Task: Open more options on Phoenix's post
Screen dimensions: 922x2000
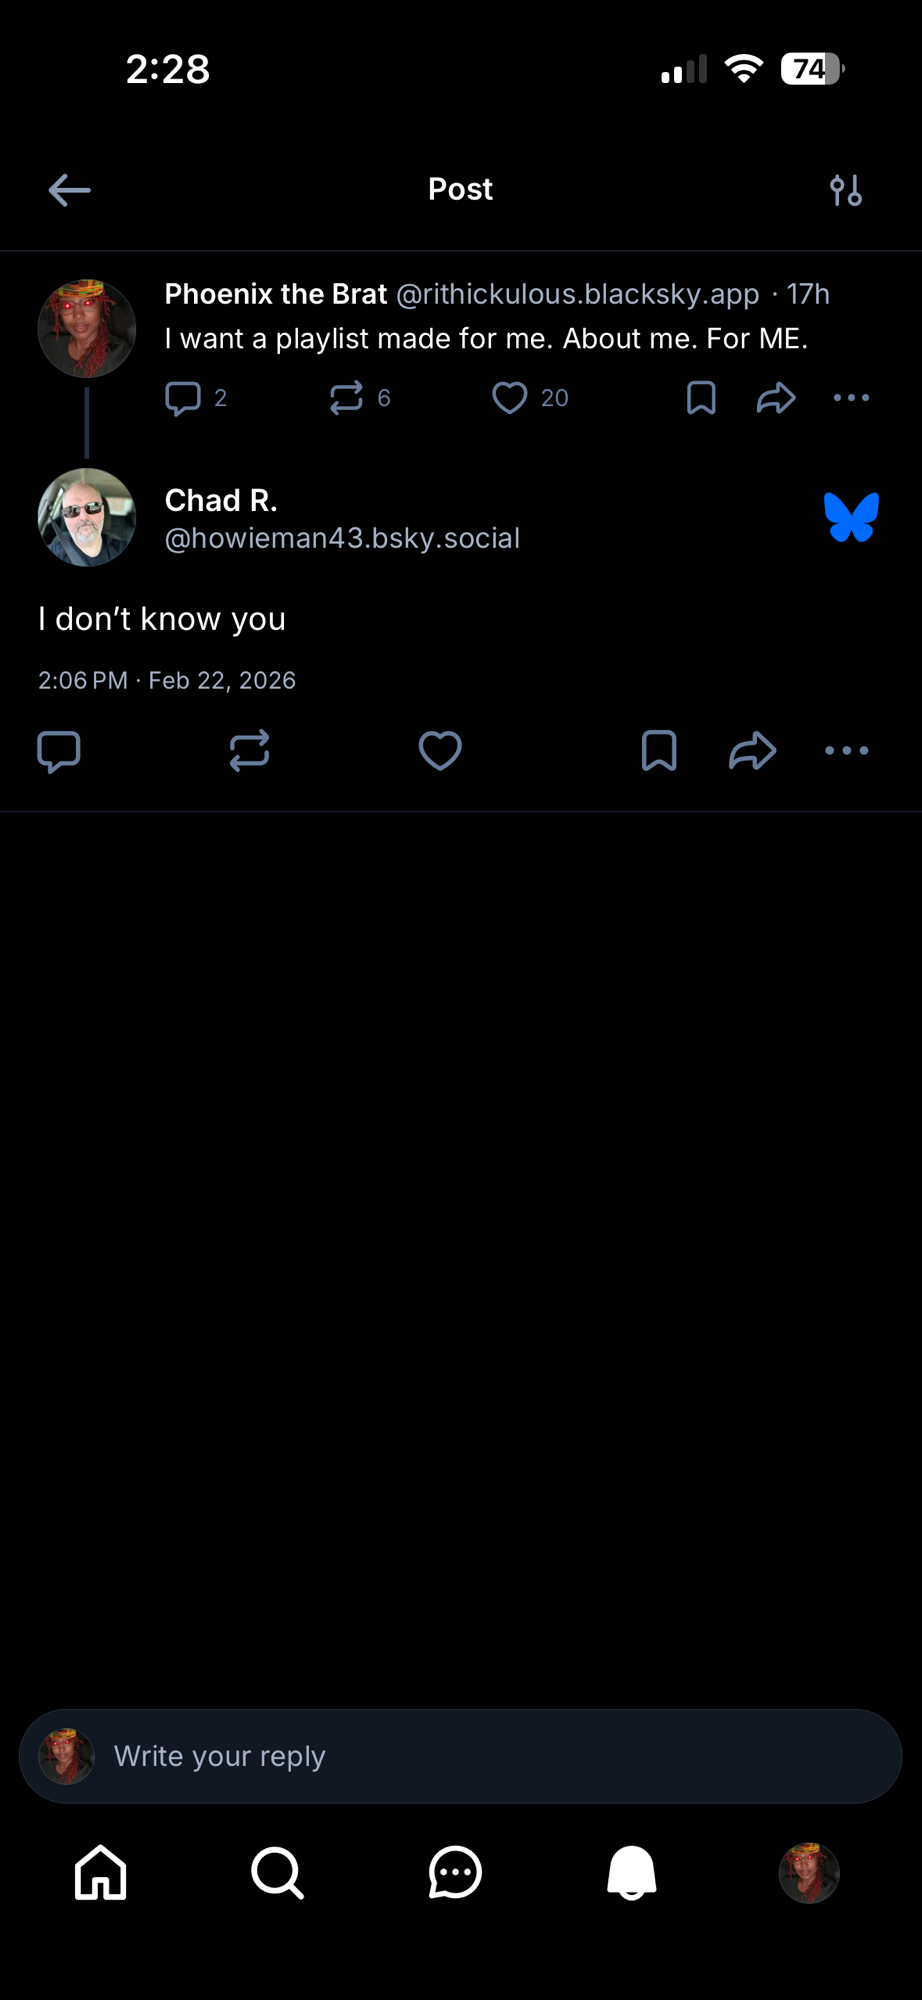Action: pyautogui.click(x=851, y=398)
